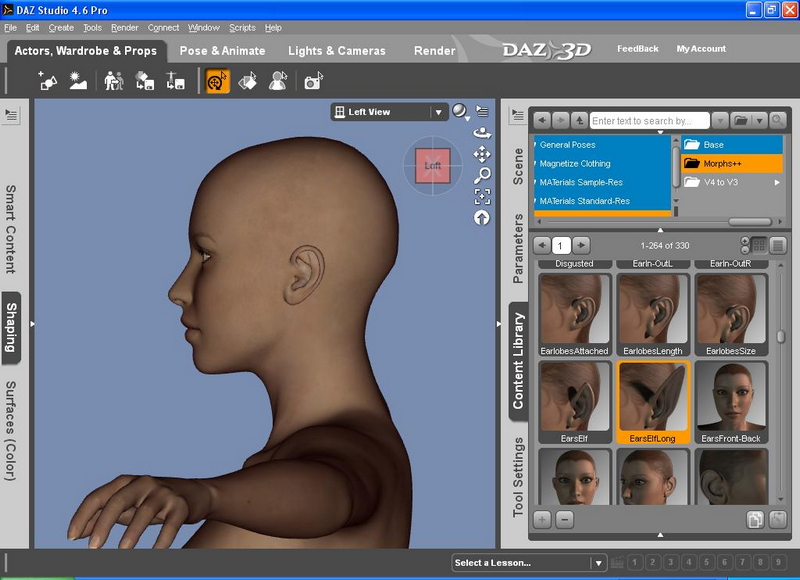Click the Content Library back arrow
The height and width of the screenshot is (580, 800).
(x=542, y=120)
